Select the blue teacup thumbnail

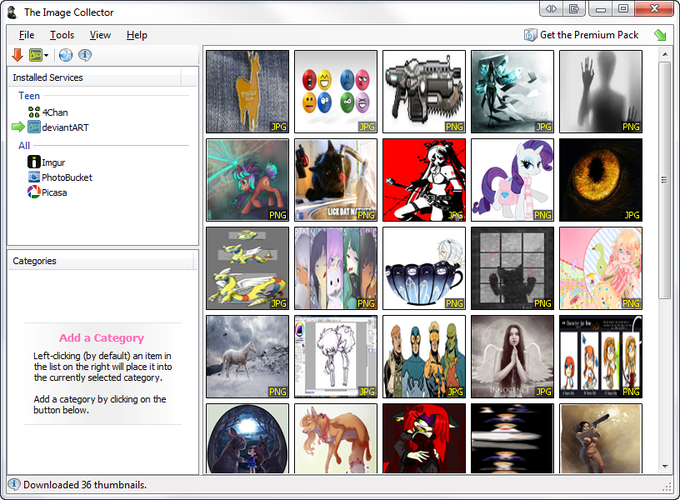pos(424,268)
